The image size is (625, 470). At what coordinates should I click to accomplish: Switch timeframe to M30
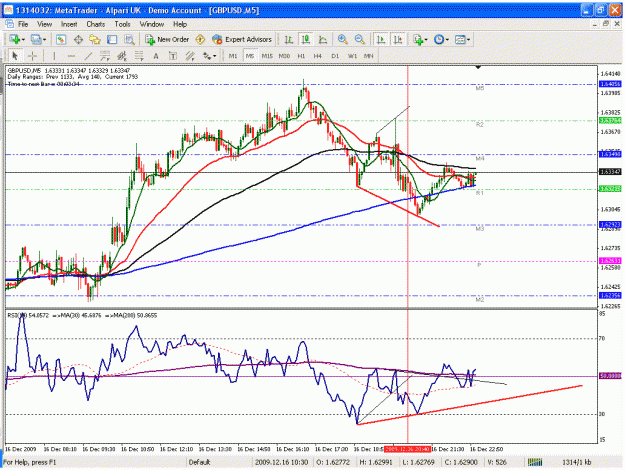click(x=284, y=56)
